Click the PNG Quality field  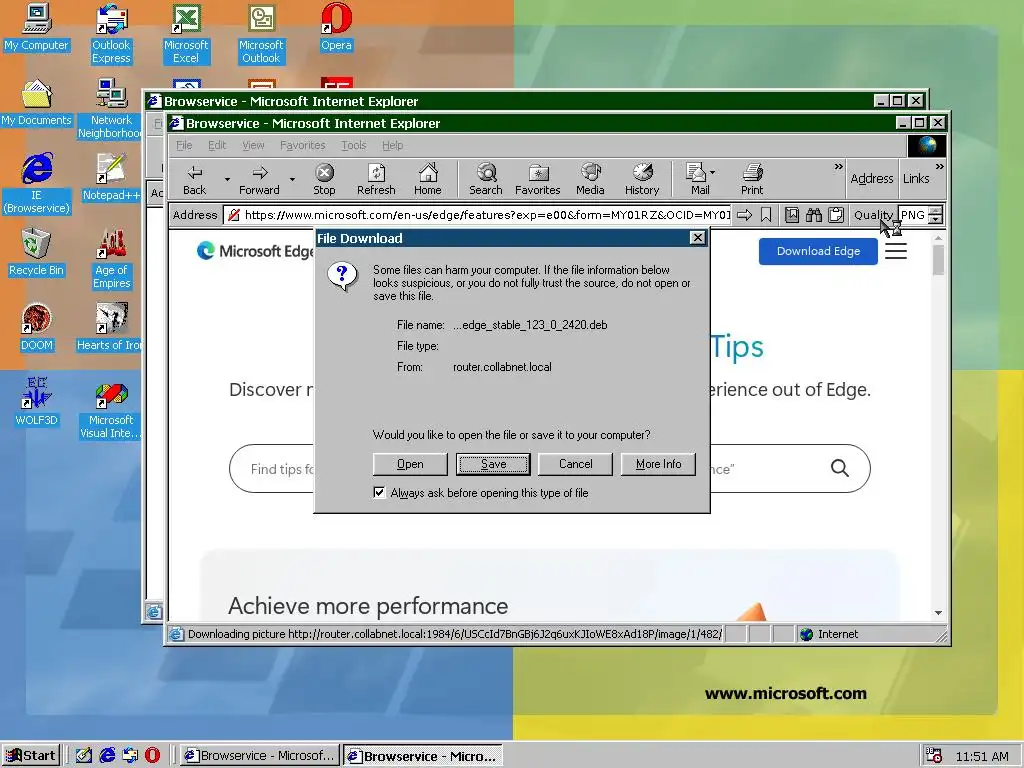913,215
